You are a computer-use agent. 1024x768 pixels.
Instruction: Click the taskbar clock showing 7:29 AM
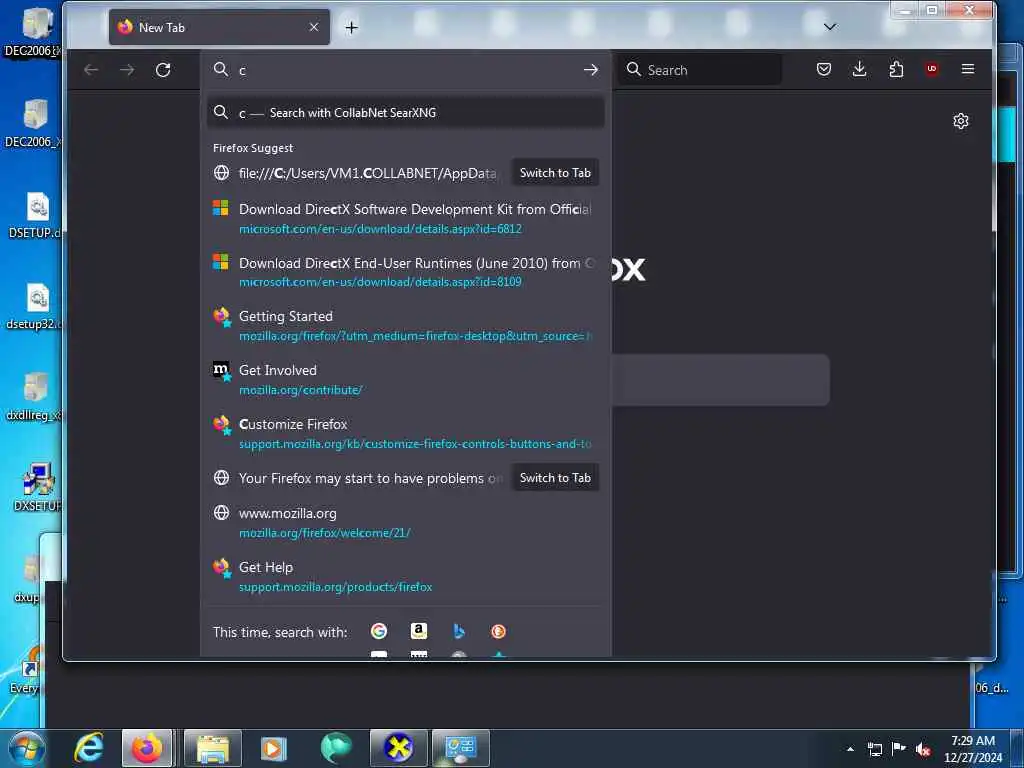972,748
